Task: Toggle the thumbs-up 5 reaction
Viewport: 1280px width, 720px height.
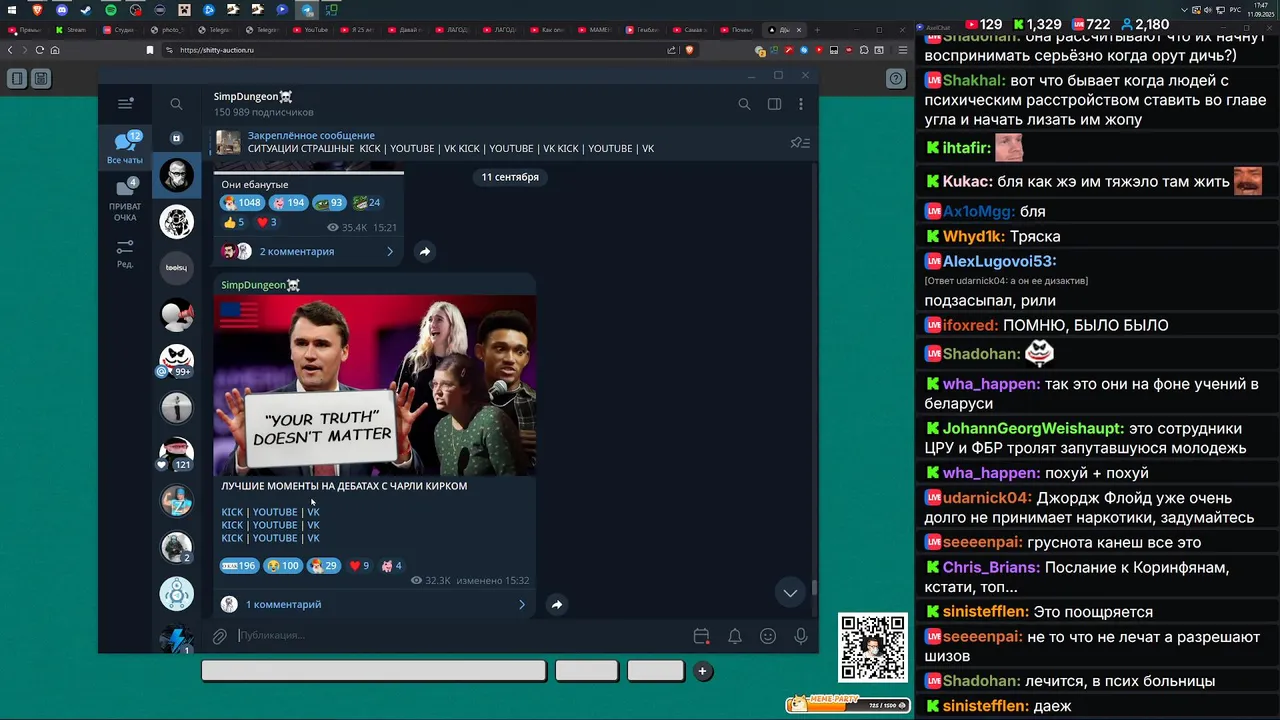Action: 234,222
